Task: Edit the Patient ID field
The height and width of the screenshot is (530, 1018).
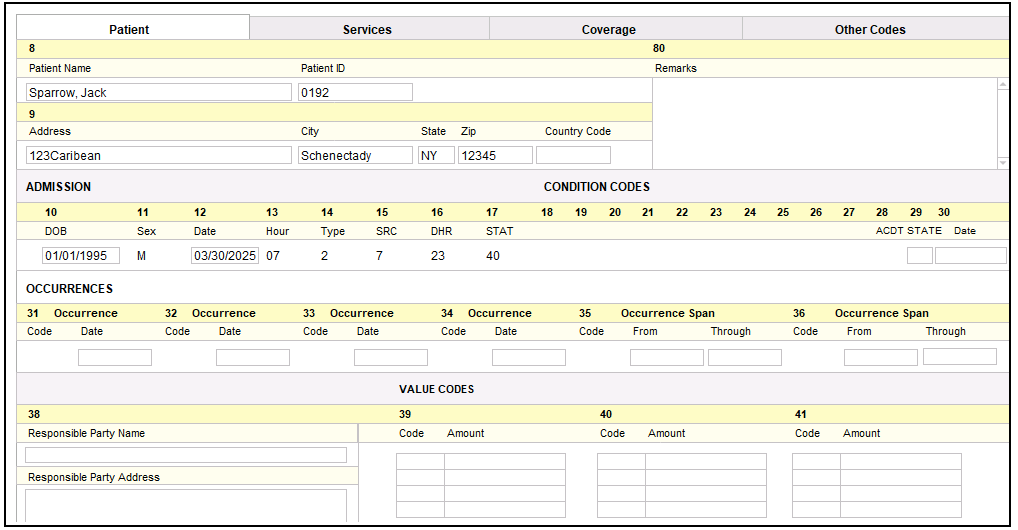Action: coord(355,92)
